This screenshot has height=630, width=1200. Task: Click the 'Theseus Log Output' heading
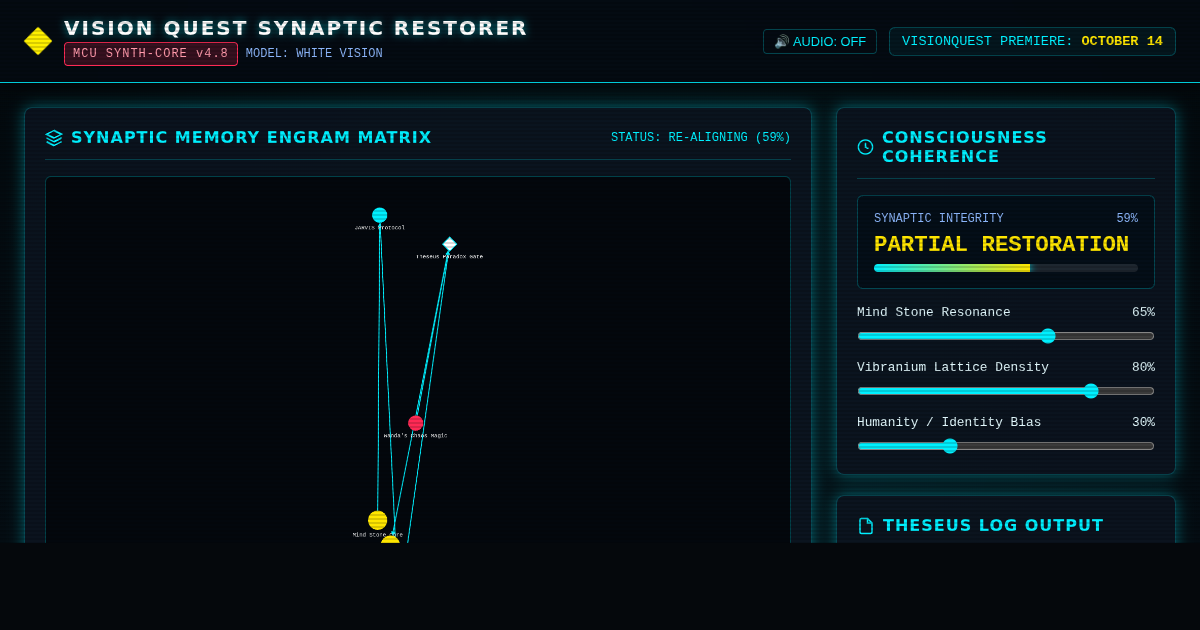tap(993, 526)
